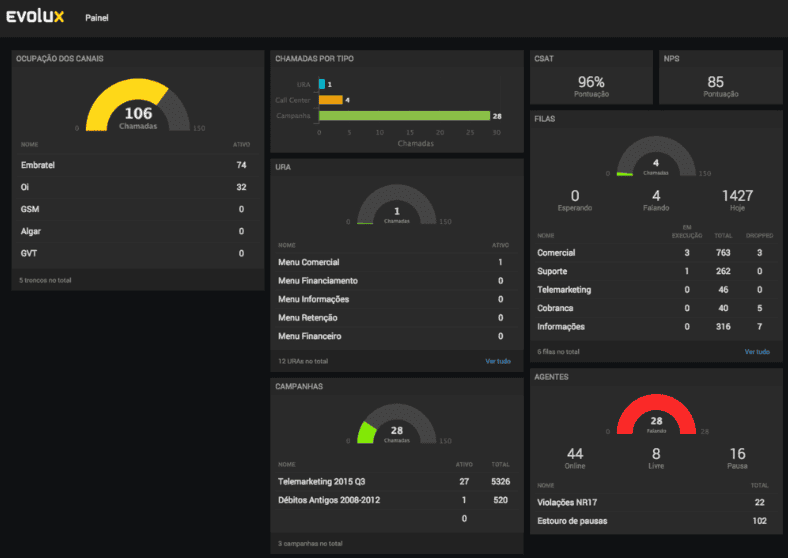Click the red Agentes gauge
Viewport: 788px width, 558px height.
pyautogui.click(x=656, y=414)
